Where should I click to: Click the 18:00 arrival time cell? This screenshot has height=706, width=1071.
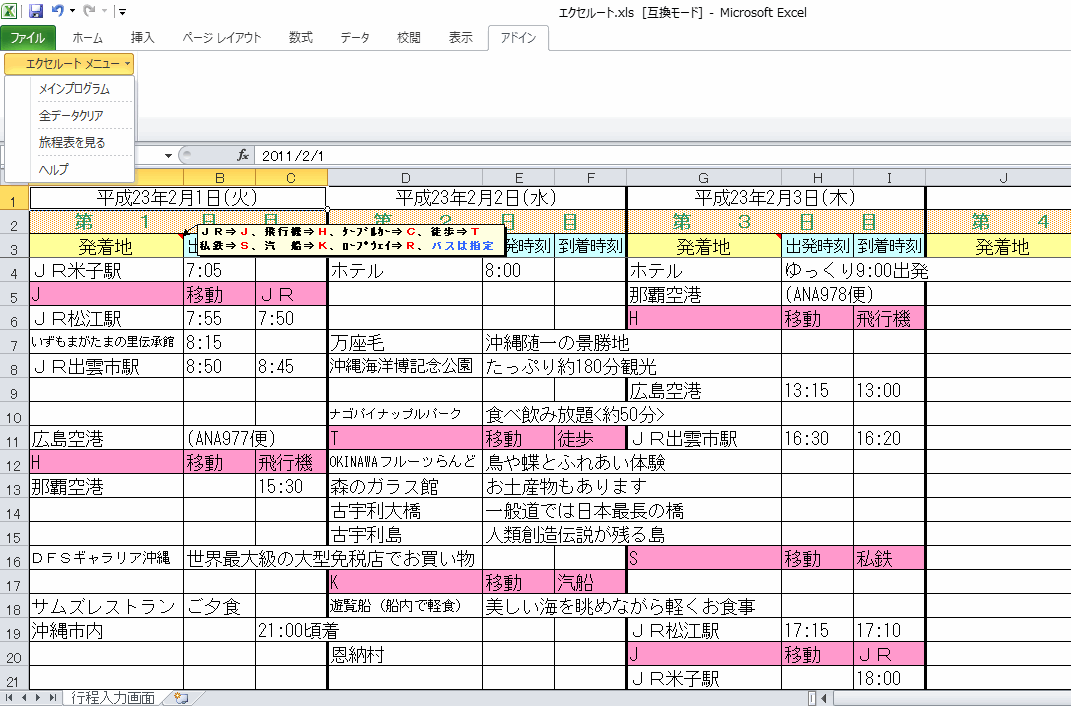[x=889, y=678]
